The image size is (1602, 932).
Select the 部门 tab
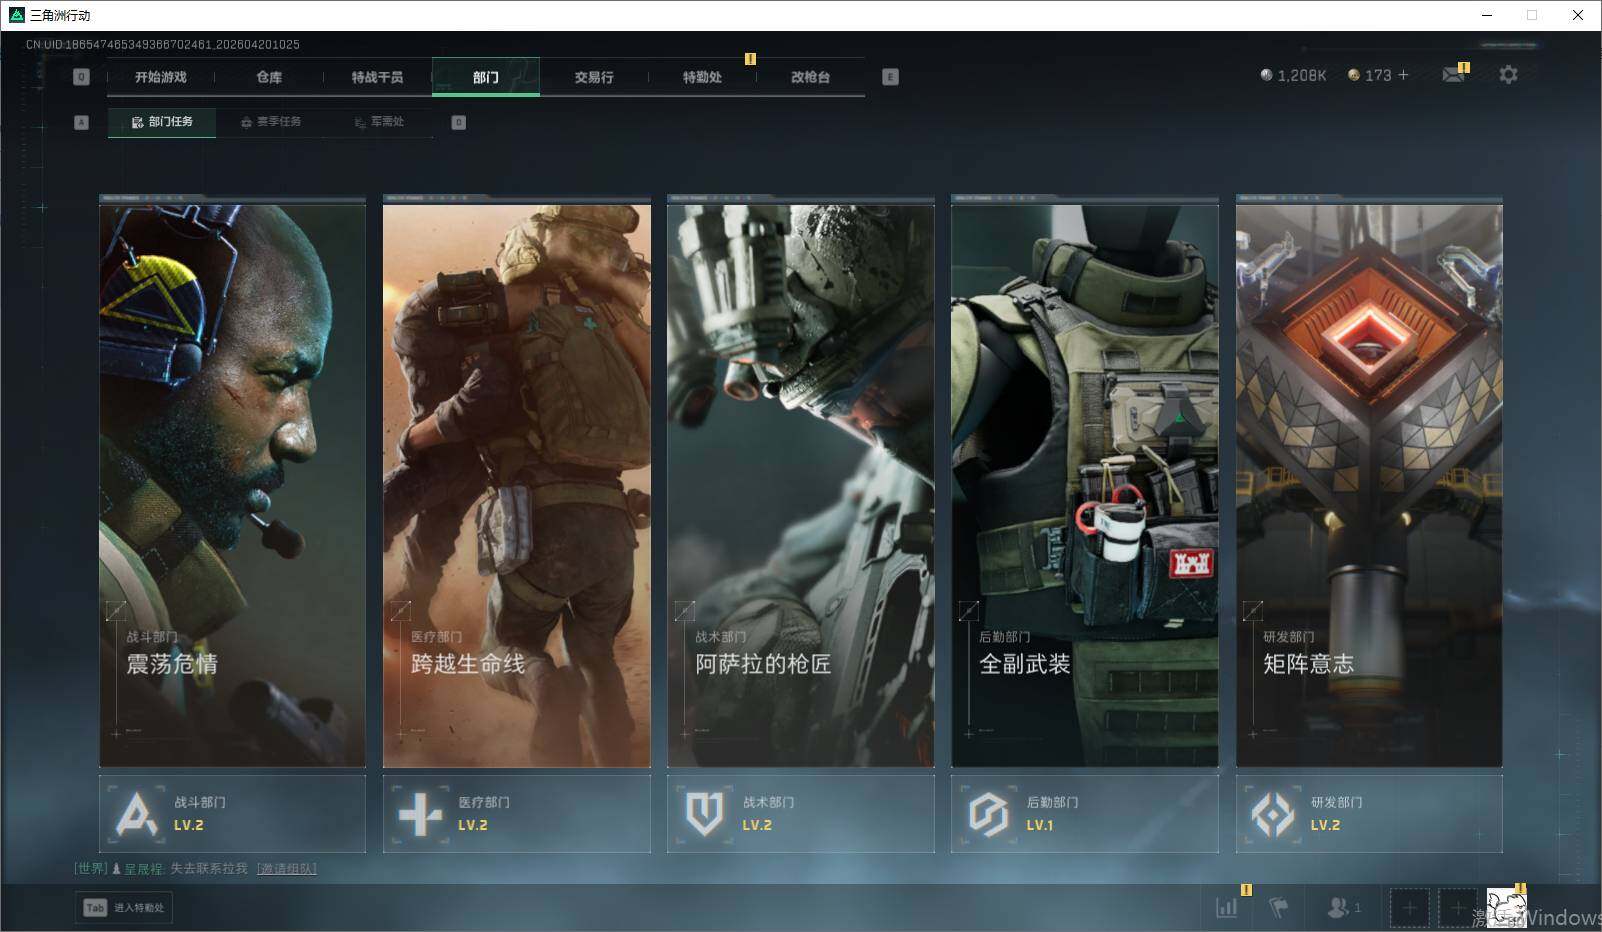pyautogui.click(x=486, y=77)
